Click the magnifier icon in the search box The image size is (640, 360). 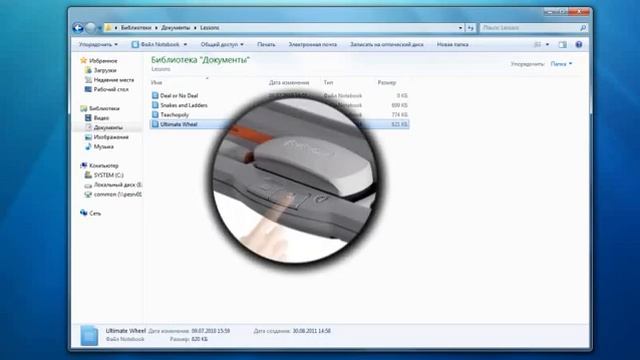click(x=583, y=28)
